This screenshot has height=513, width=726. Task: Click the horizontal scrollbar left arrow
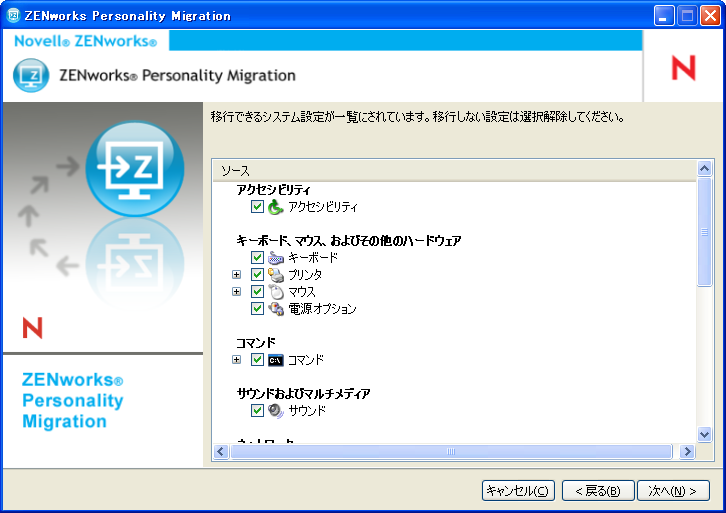221,451
